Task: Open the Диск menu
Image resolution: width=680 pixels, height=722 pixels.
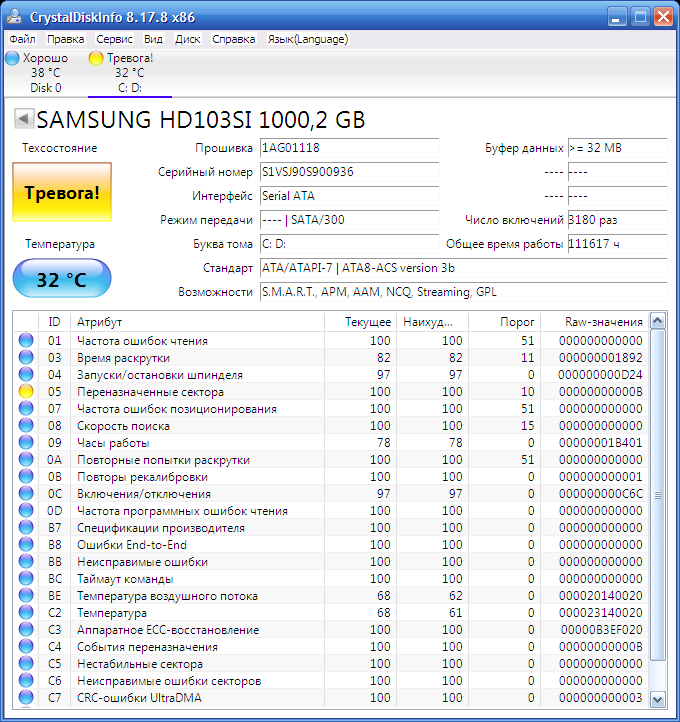Action: pos(188,39)
